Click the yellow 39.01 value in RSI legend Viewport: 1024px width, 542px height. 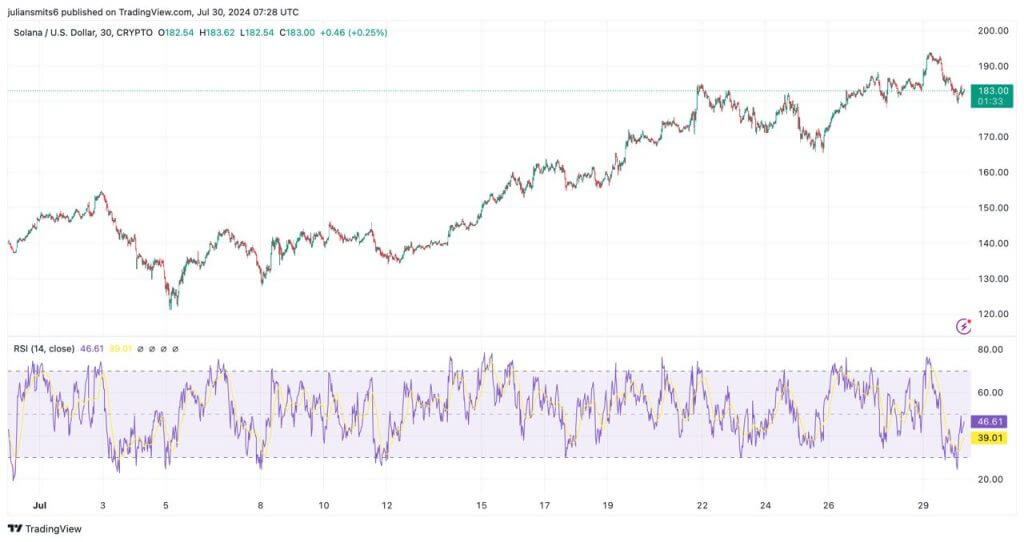coord(120,349)
